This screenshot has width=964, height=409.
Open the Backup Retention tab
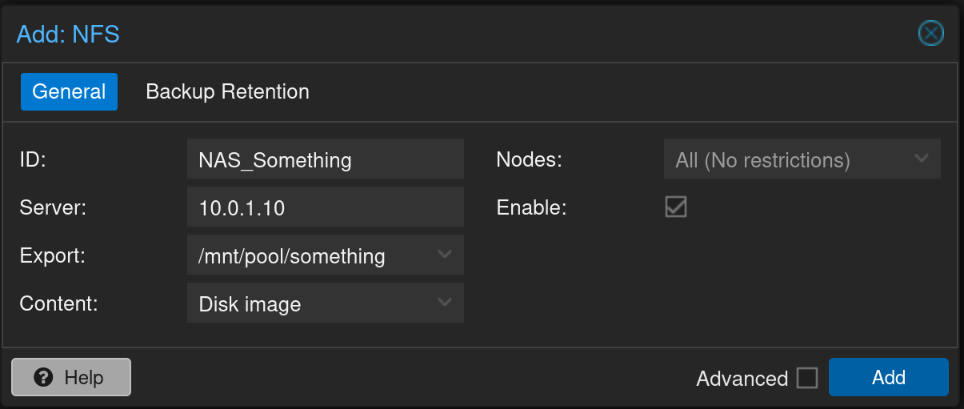[227, 92]
